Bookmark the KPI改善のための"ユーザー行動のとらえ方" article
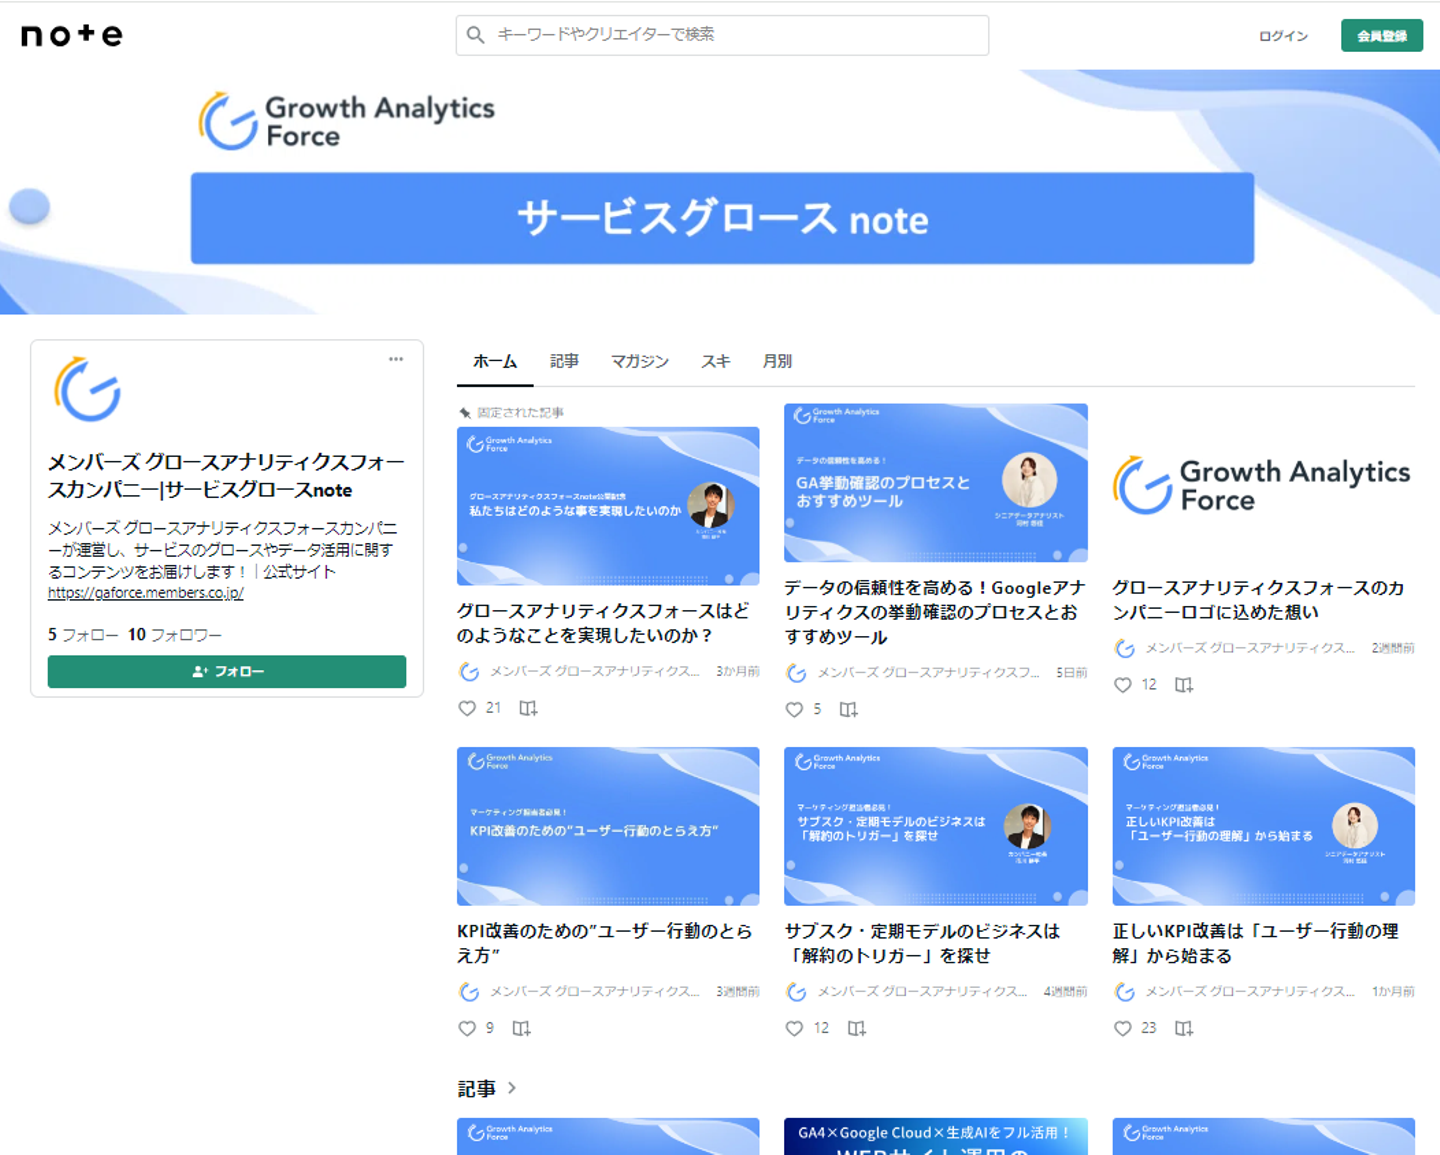The image size is (1440, 1155). pyautogui.click(x=521, y=1028)
